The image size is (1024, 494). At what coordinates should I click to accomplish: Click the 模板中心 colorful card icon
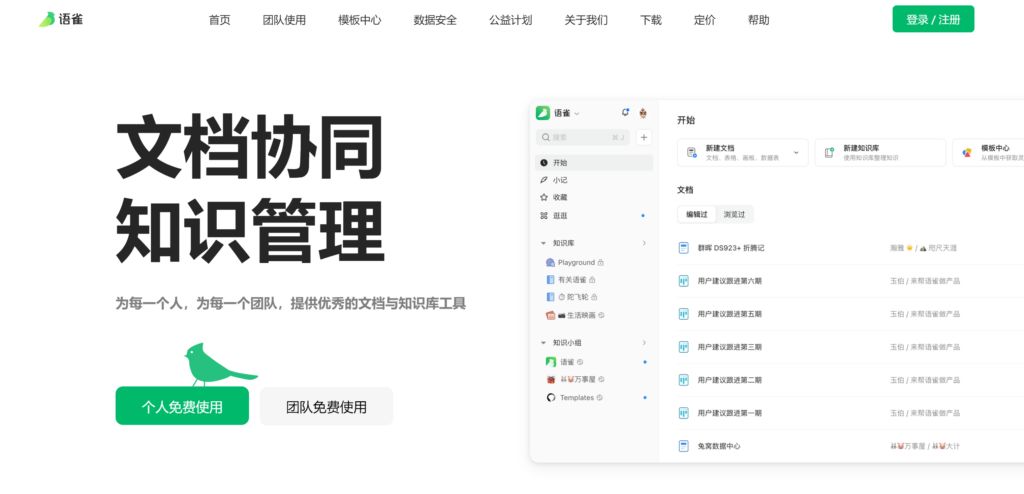pyautogui.click(x=967, y=152)
